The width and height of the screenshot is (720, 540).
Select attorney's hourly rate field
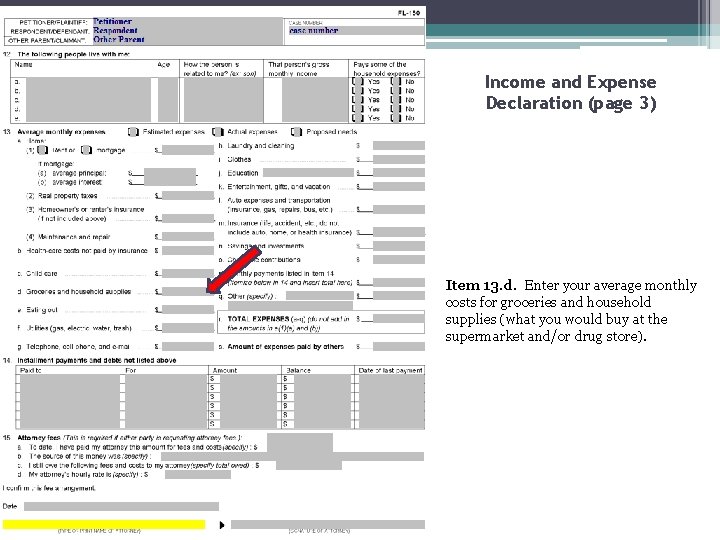coord(198,475)
